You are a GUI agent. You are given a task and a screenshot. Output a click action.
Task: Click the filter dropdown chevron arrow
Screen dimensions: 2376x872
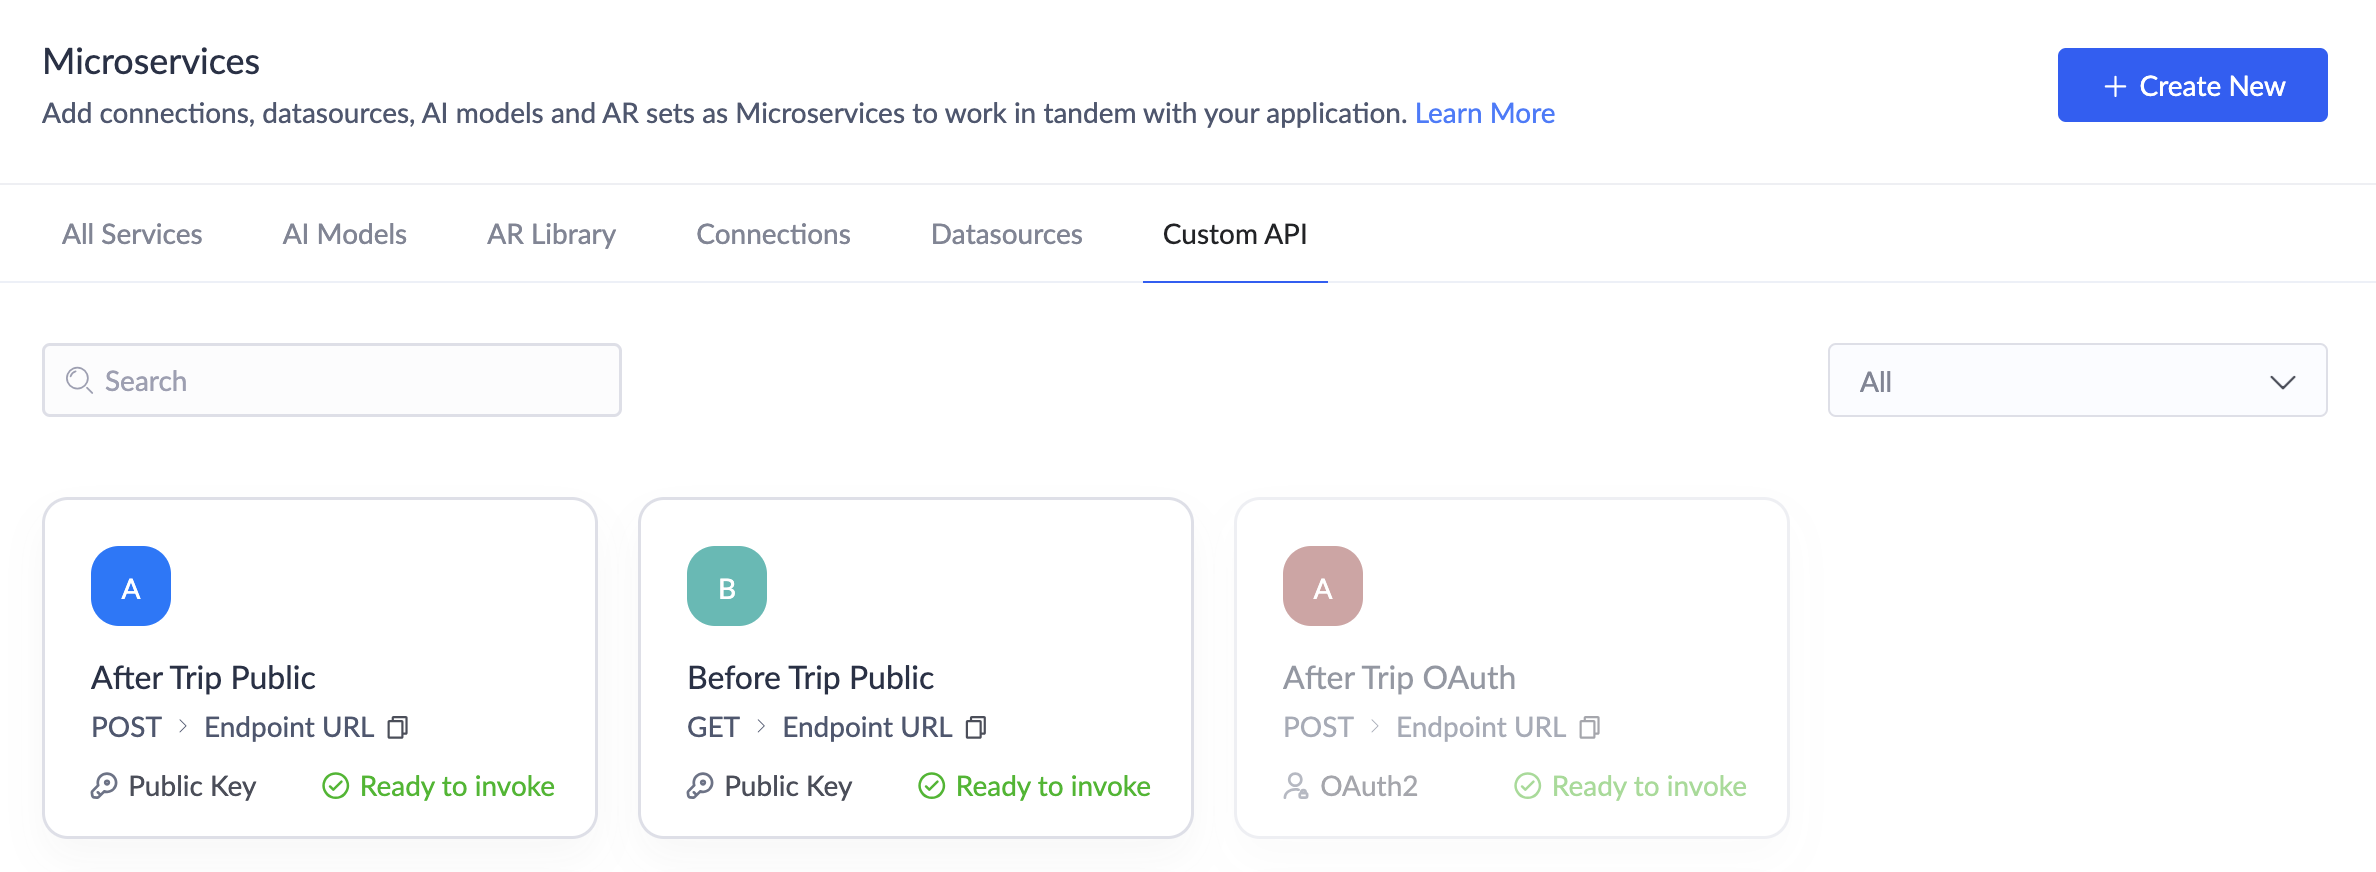coord(2282,382)
